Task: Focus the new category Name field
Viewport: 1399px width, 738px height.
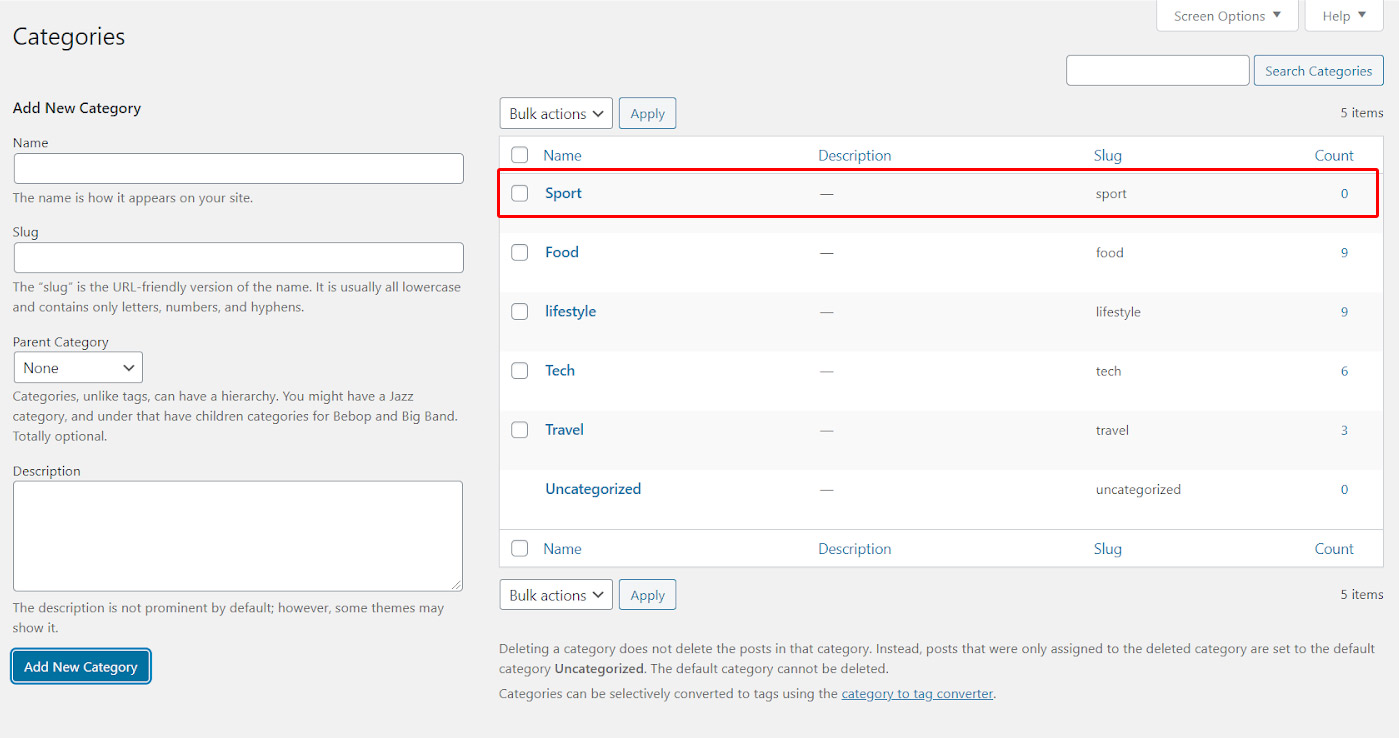Action: [238, 168]
